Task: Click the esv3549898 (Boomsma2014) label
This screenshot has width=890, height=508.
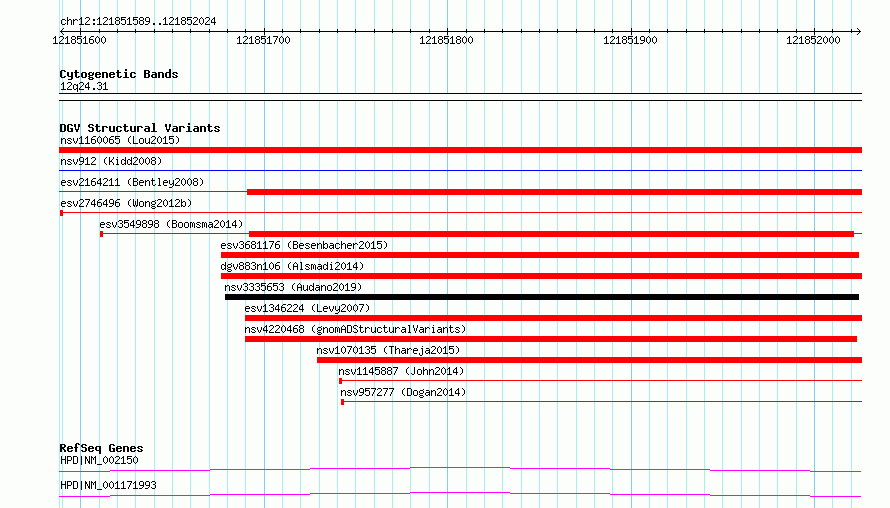Action: coord(171,224)
